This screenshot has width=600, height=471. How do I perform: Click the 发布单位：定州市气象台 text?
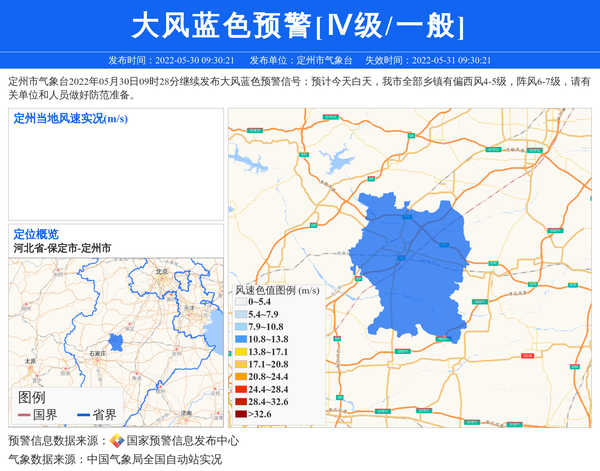point(301,60)
